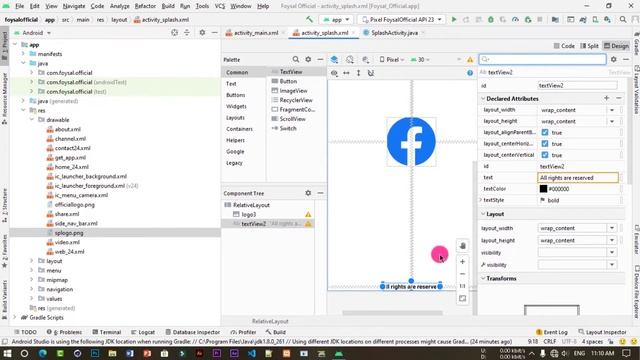Click attributes search field
Viewport: 640px width, 360px height.
[542, 60]
